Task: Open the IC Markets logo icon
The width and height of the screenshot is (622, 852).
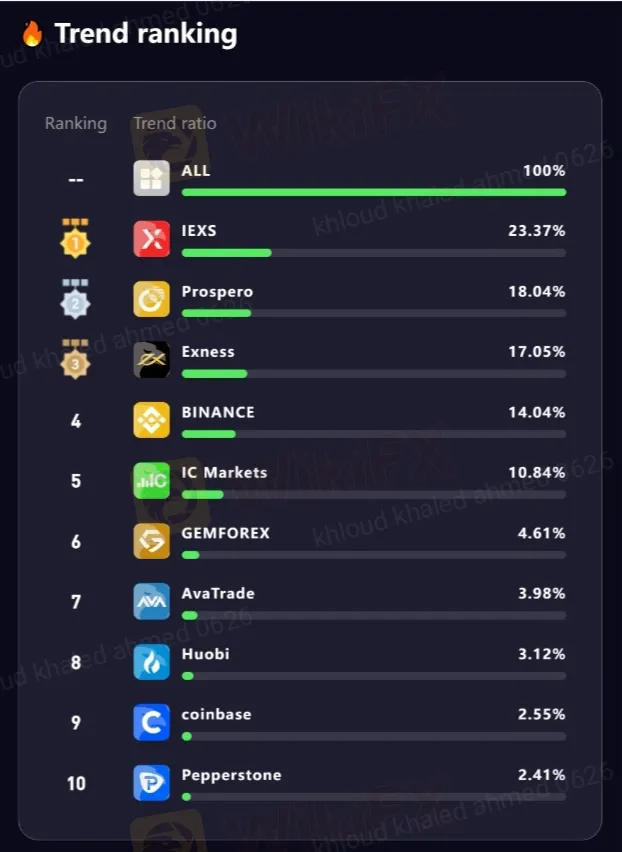Action: pos(151,480)
